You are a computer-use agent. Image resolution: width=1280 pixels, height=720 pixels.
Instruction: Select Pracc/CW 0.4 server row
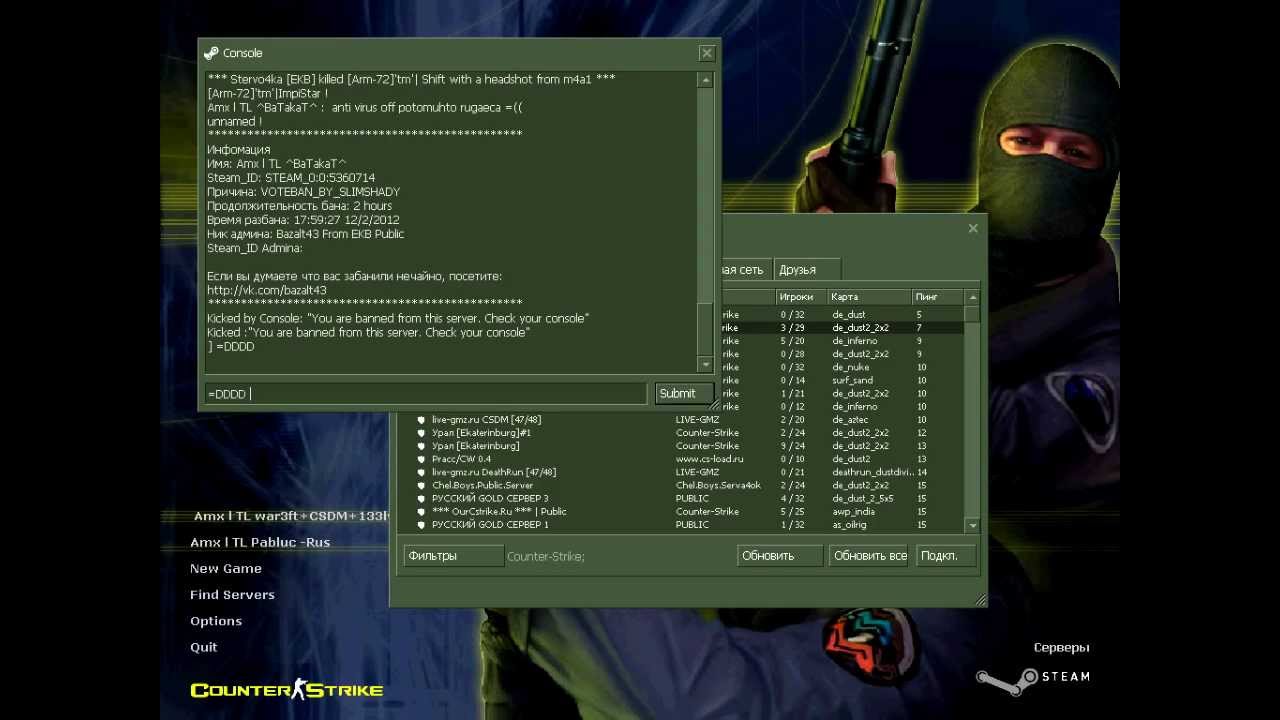(x=680, y=459)
